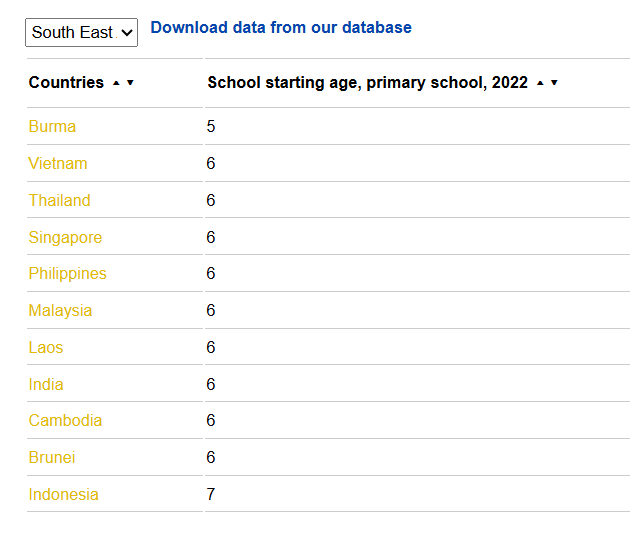The width and height of the screenshot is (630, 545).
Task: Sort Countries column ascending with up arrow
Action: tap(116, 83)
